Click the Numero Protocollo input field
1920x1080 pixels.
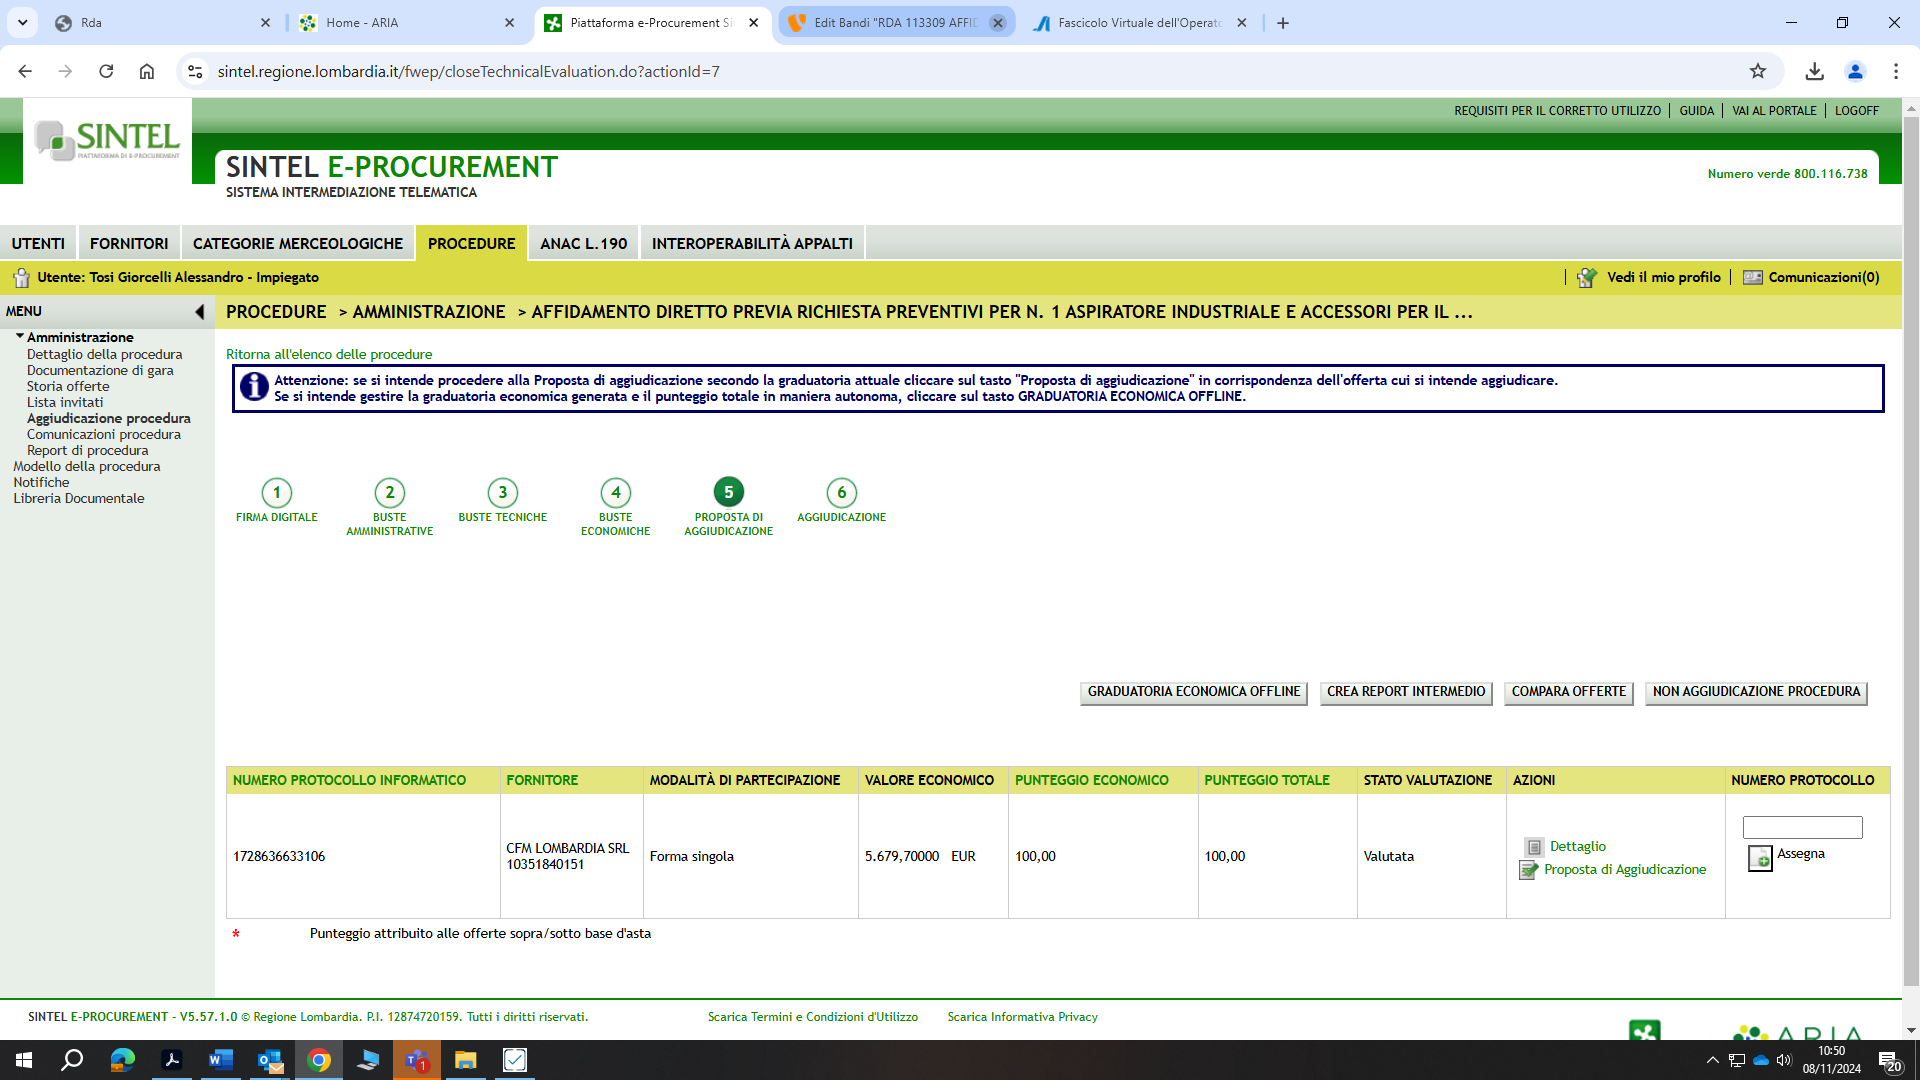click(1802, 827)
